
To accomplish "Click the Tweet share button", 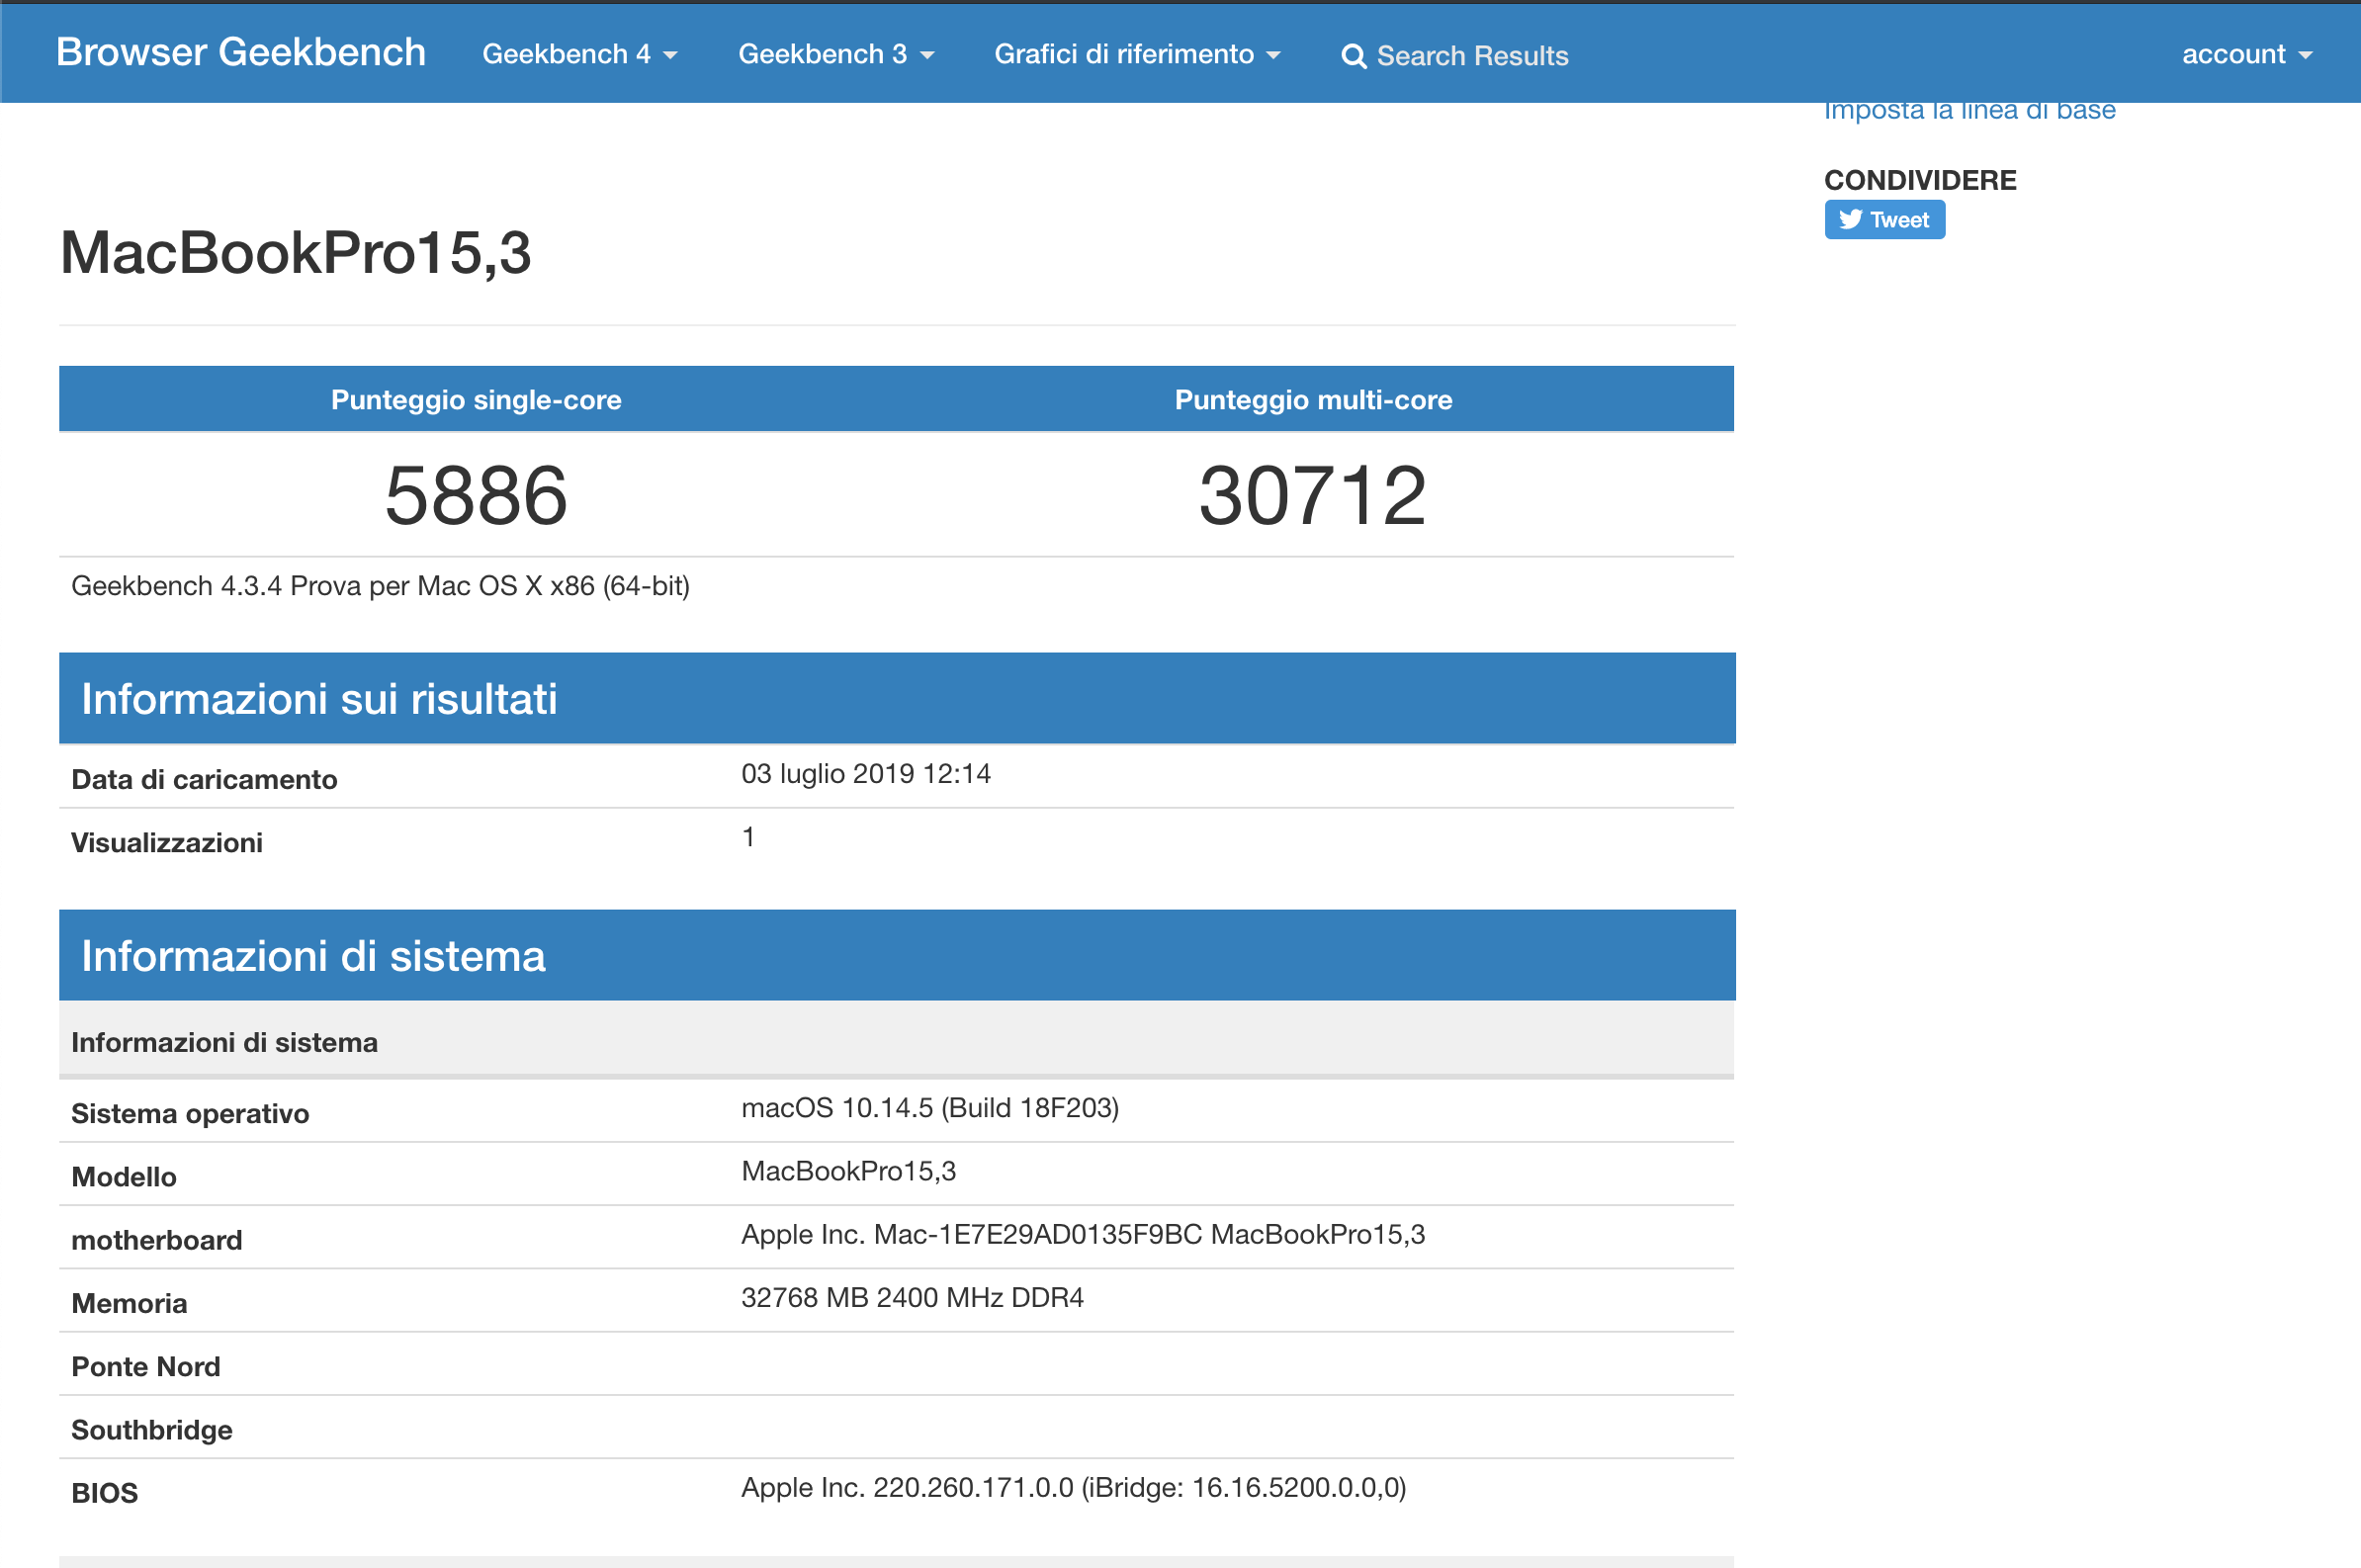I will [1884, 220].
